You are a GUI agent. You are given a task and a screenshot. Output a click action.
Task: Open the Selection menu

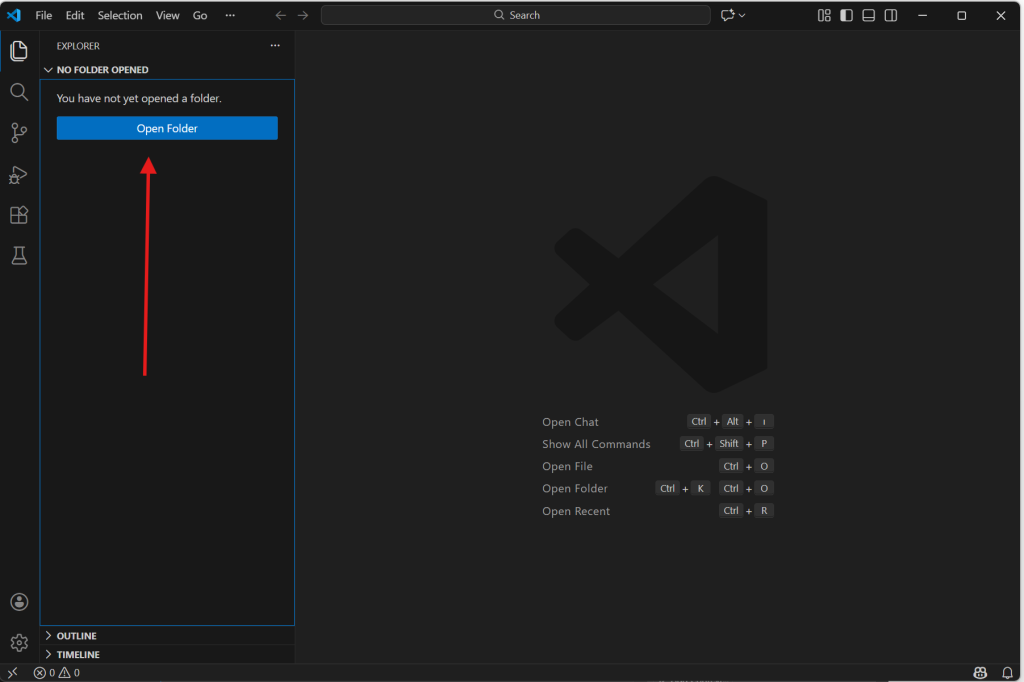point(120,15)
